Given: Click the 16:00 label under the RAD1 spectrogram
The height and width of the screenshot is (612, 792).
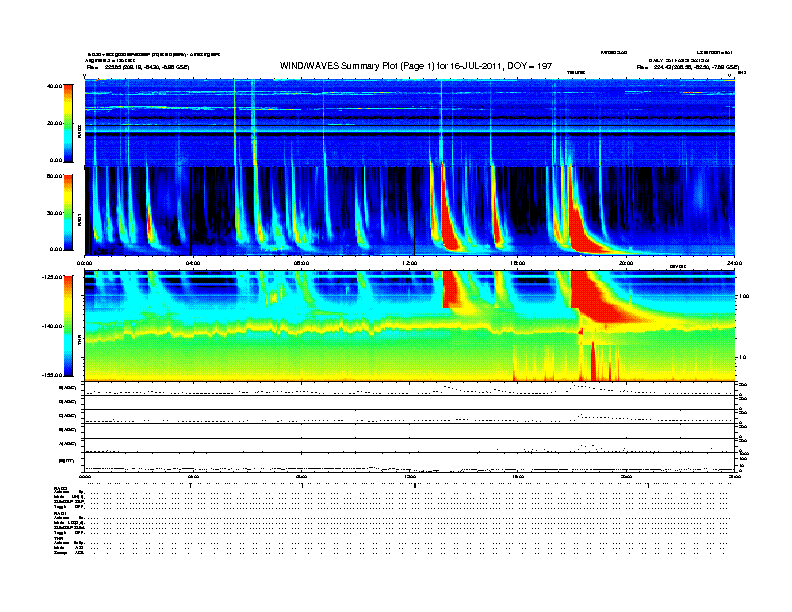Looking at the screenshot, I should tap(518, 263).
